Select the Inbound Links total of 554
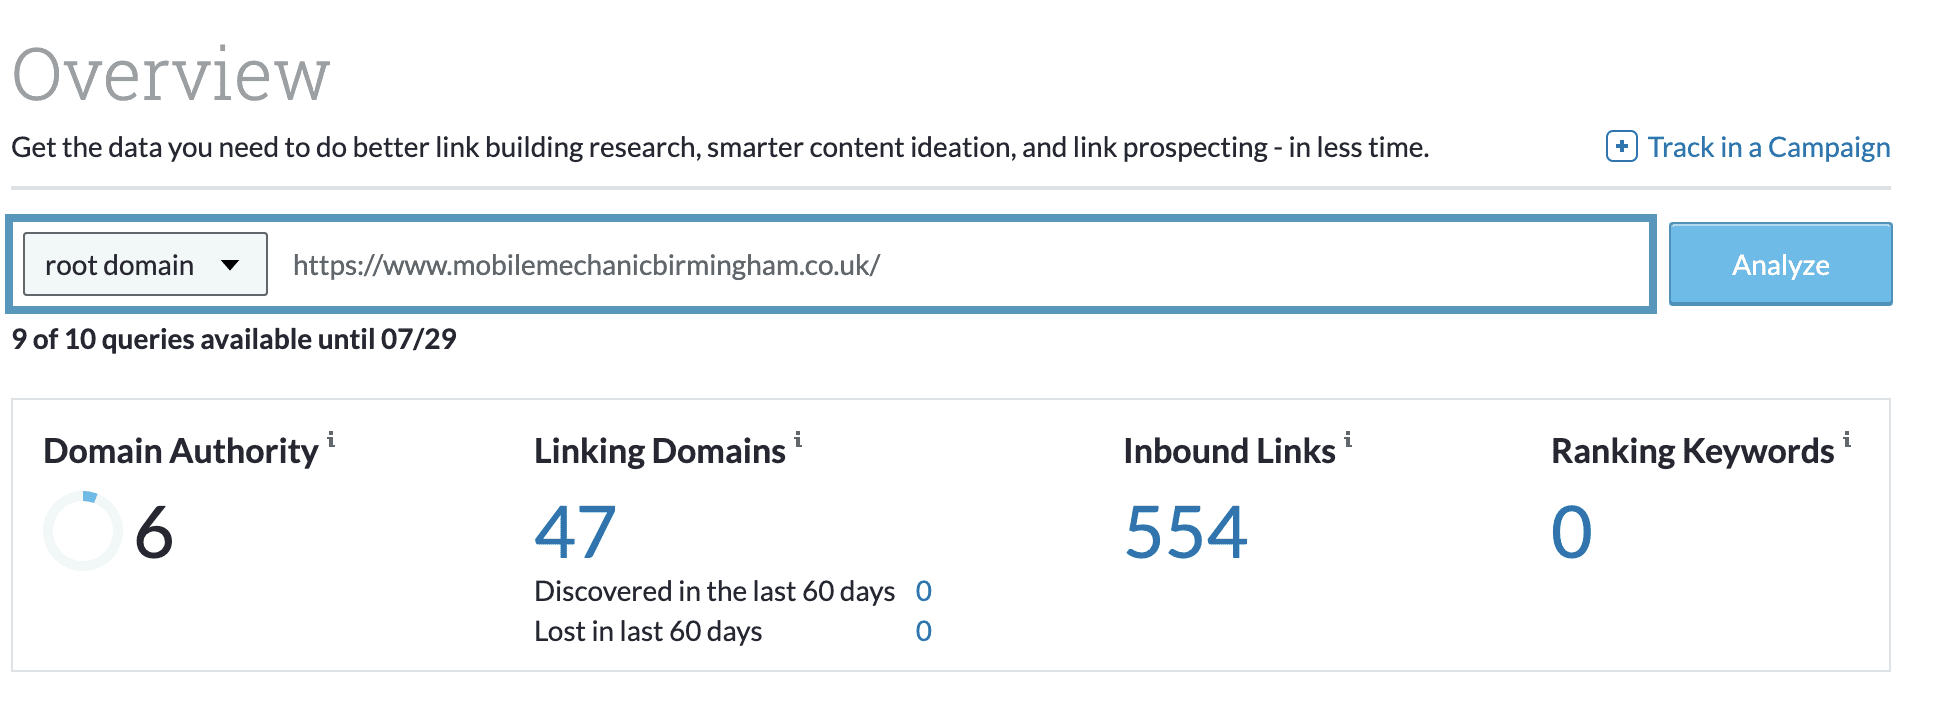 (x=1186, y=530)
